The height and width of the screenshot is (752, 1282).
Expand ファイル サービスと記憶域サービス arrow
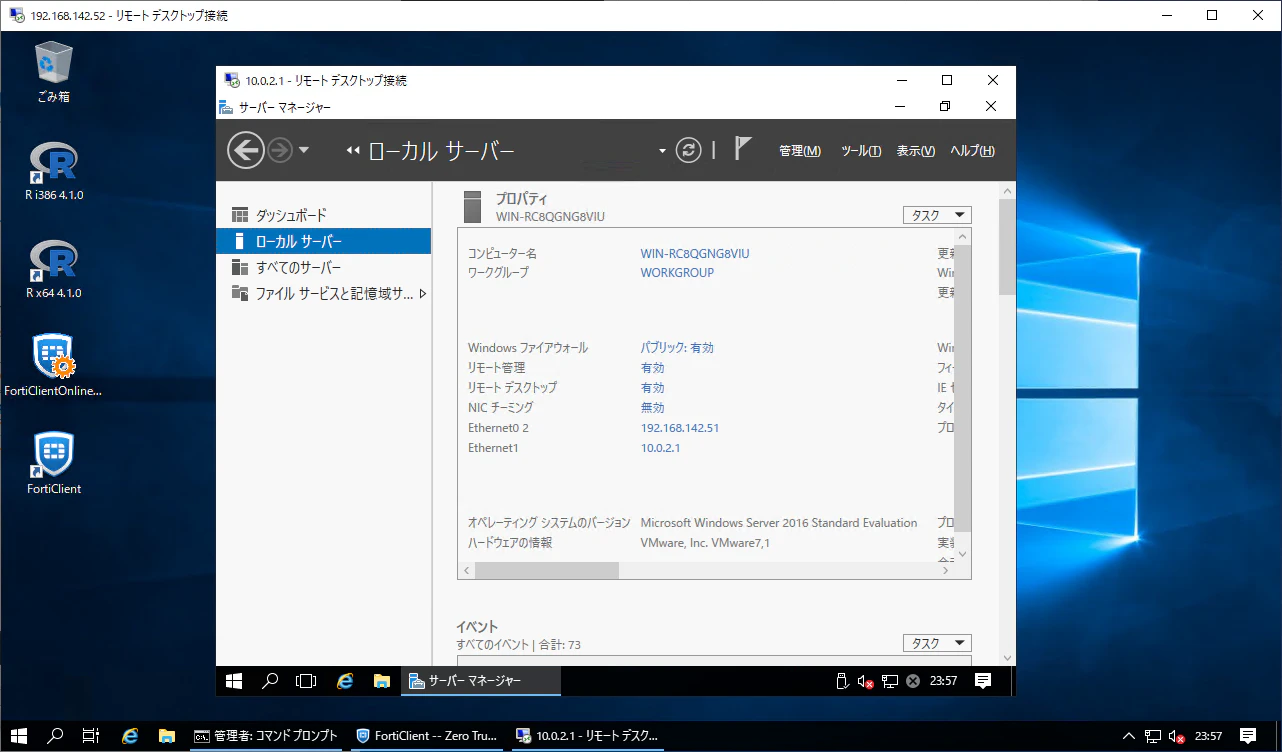[422, 294]
